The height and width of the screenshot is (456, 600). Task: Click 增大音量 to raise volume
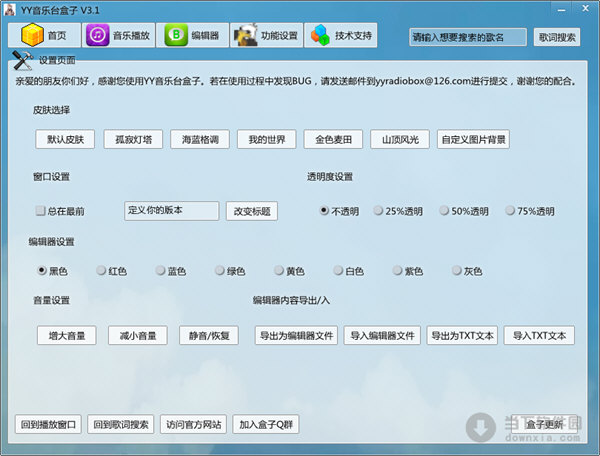pos(67,335)
